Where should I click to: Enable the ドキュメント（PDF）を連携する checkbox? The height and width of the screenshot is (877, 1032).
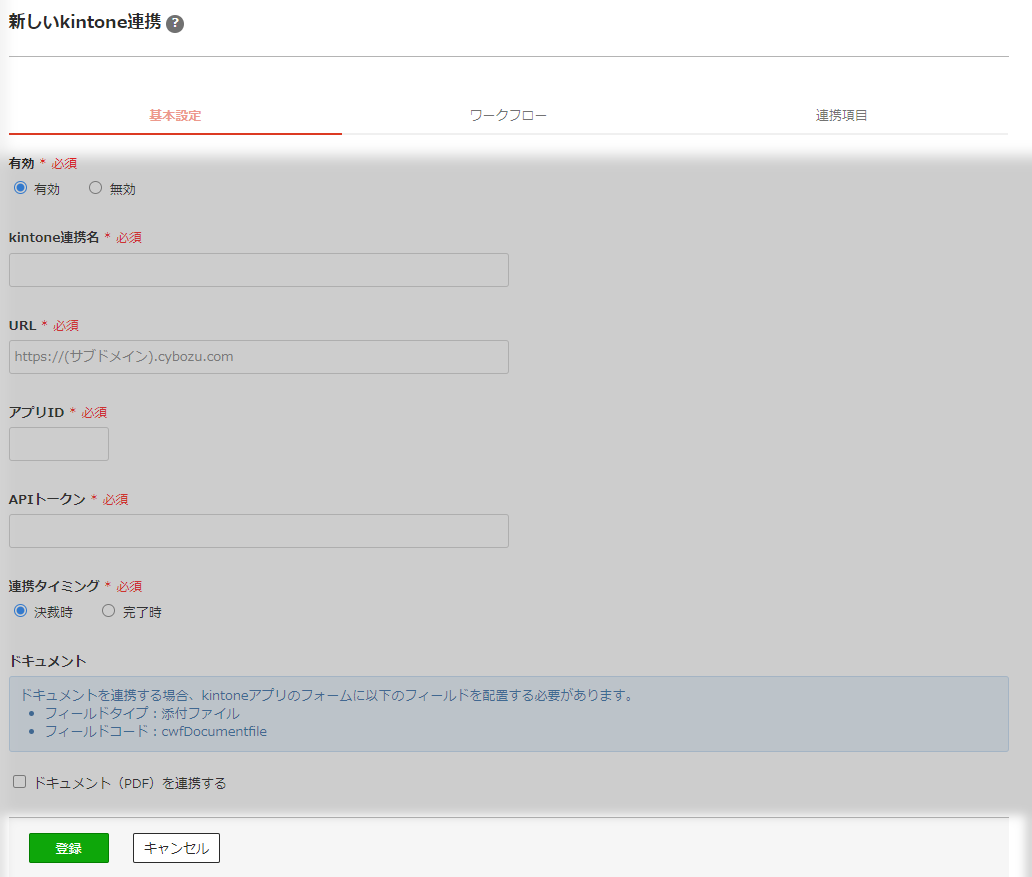19,782
